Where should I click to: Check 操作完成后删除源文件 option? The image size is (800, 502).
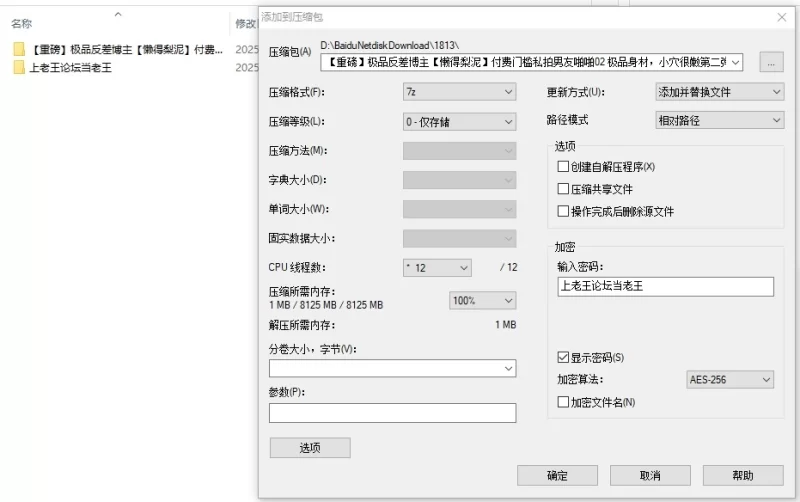click(x=563, y=211)
